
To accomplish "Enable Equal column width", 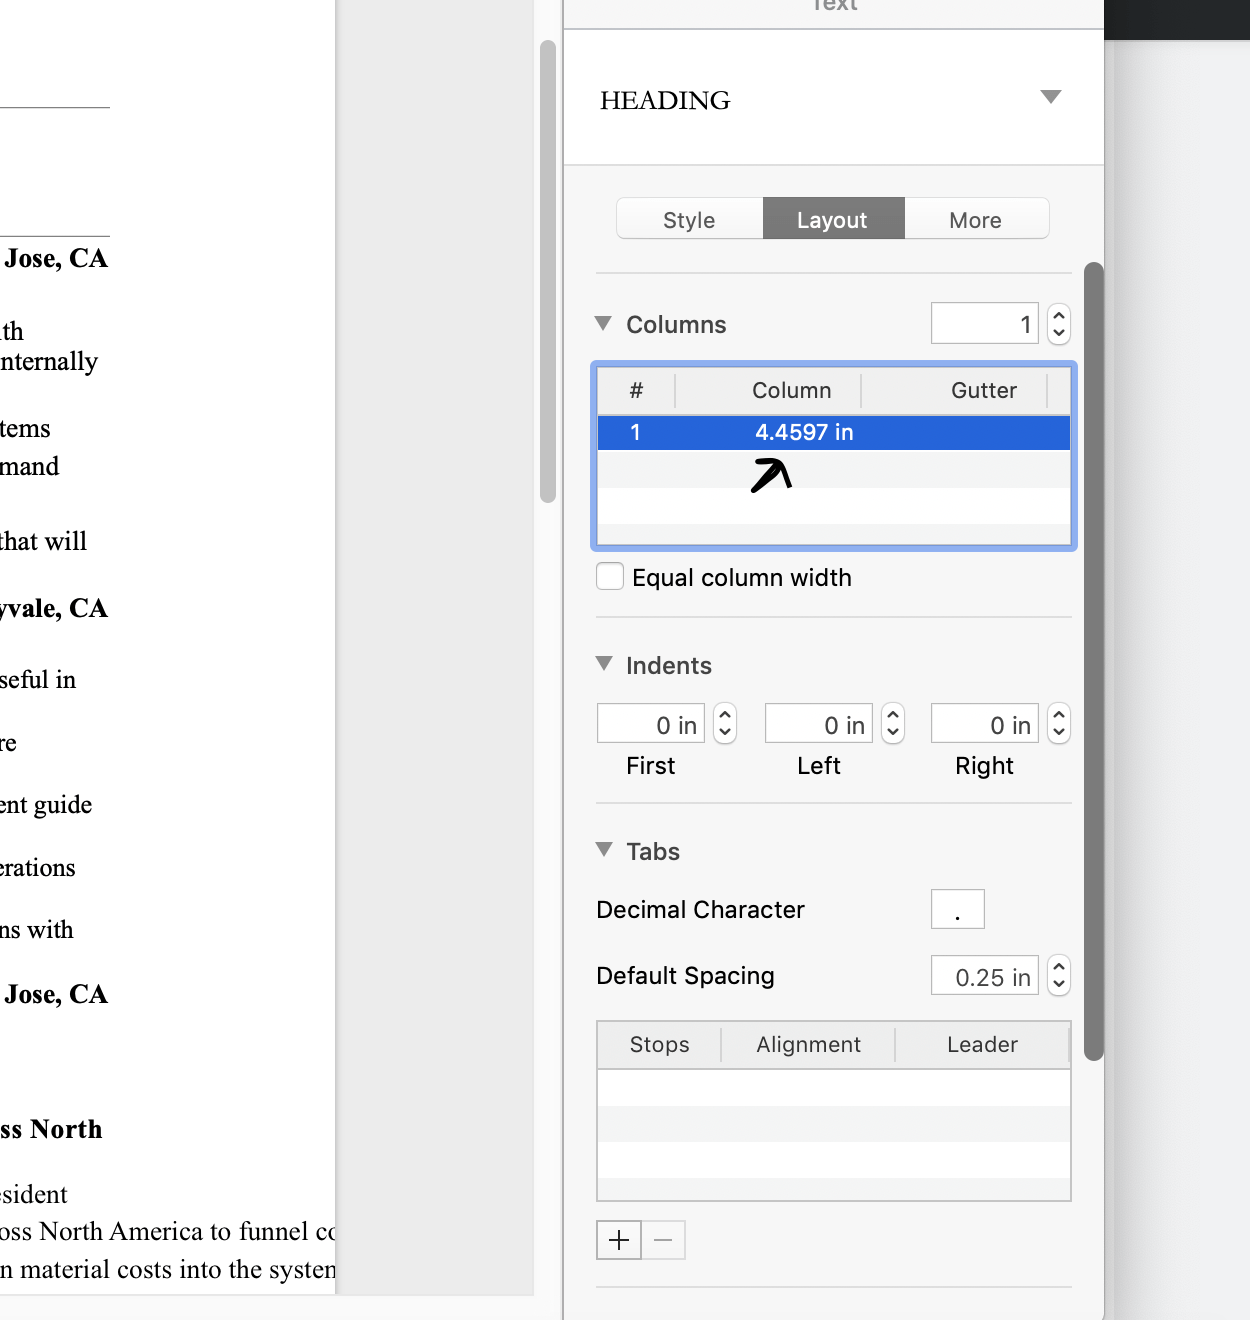I will tap(609, 576).
